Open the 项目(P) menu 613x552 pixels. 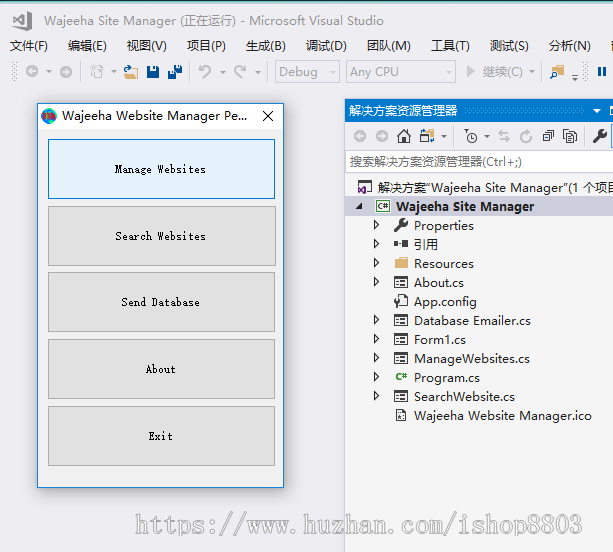206,46
